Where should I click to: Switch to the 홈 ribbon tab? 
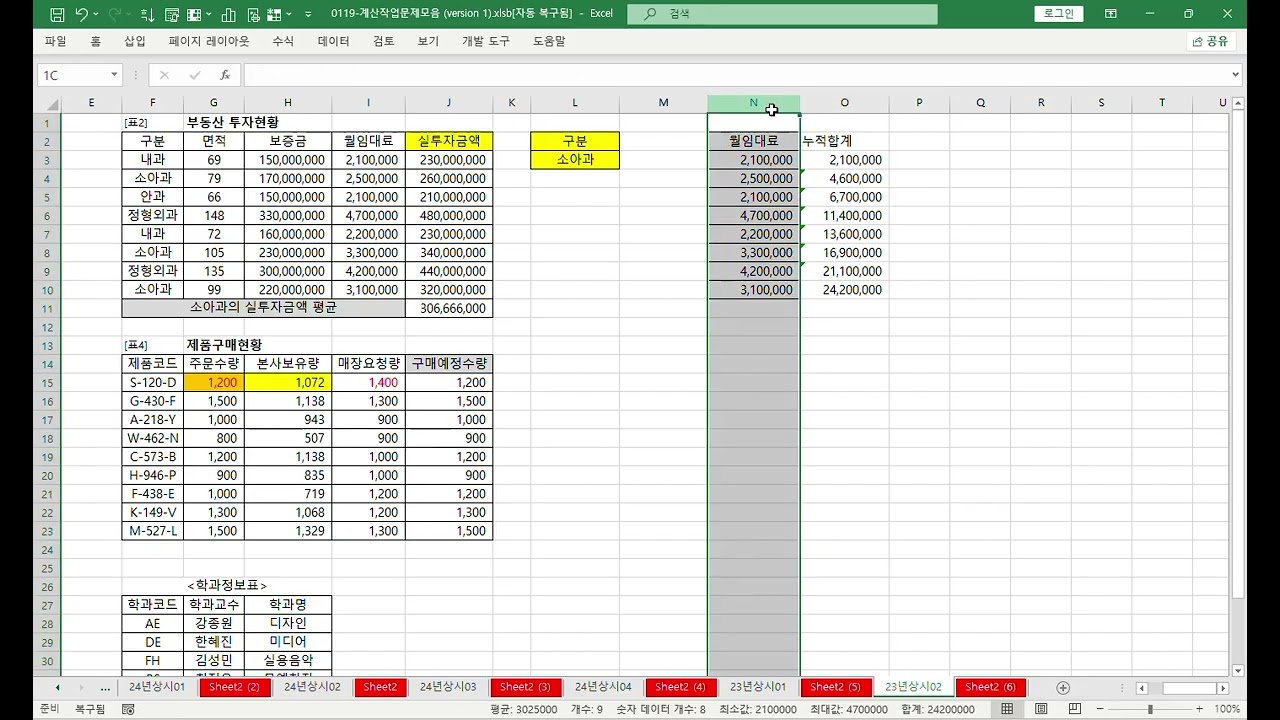click(x=95, y=41)
